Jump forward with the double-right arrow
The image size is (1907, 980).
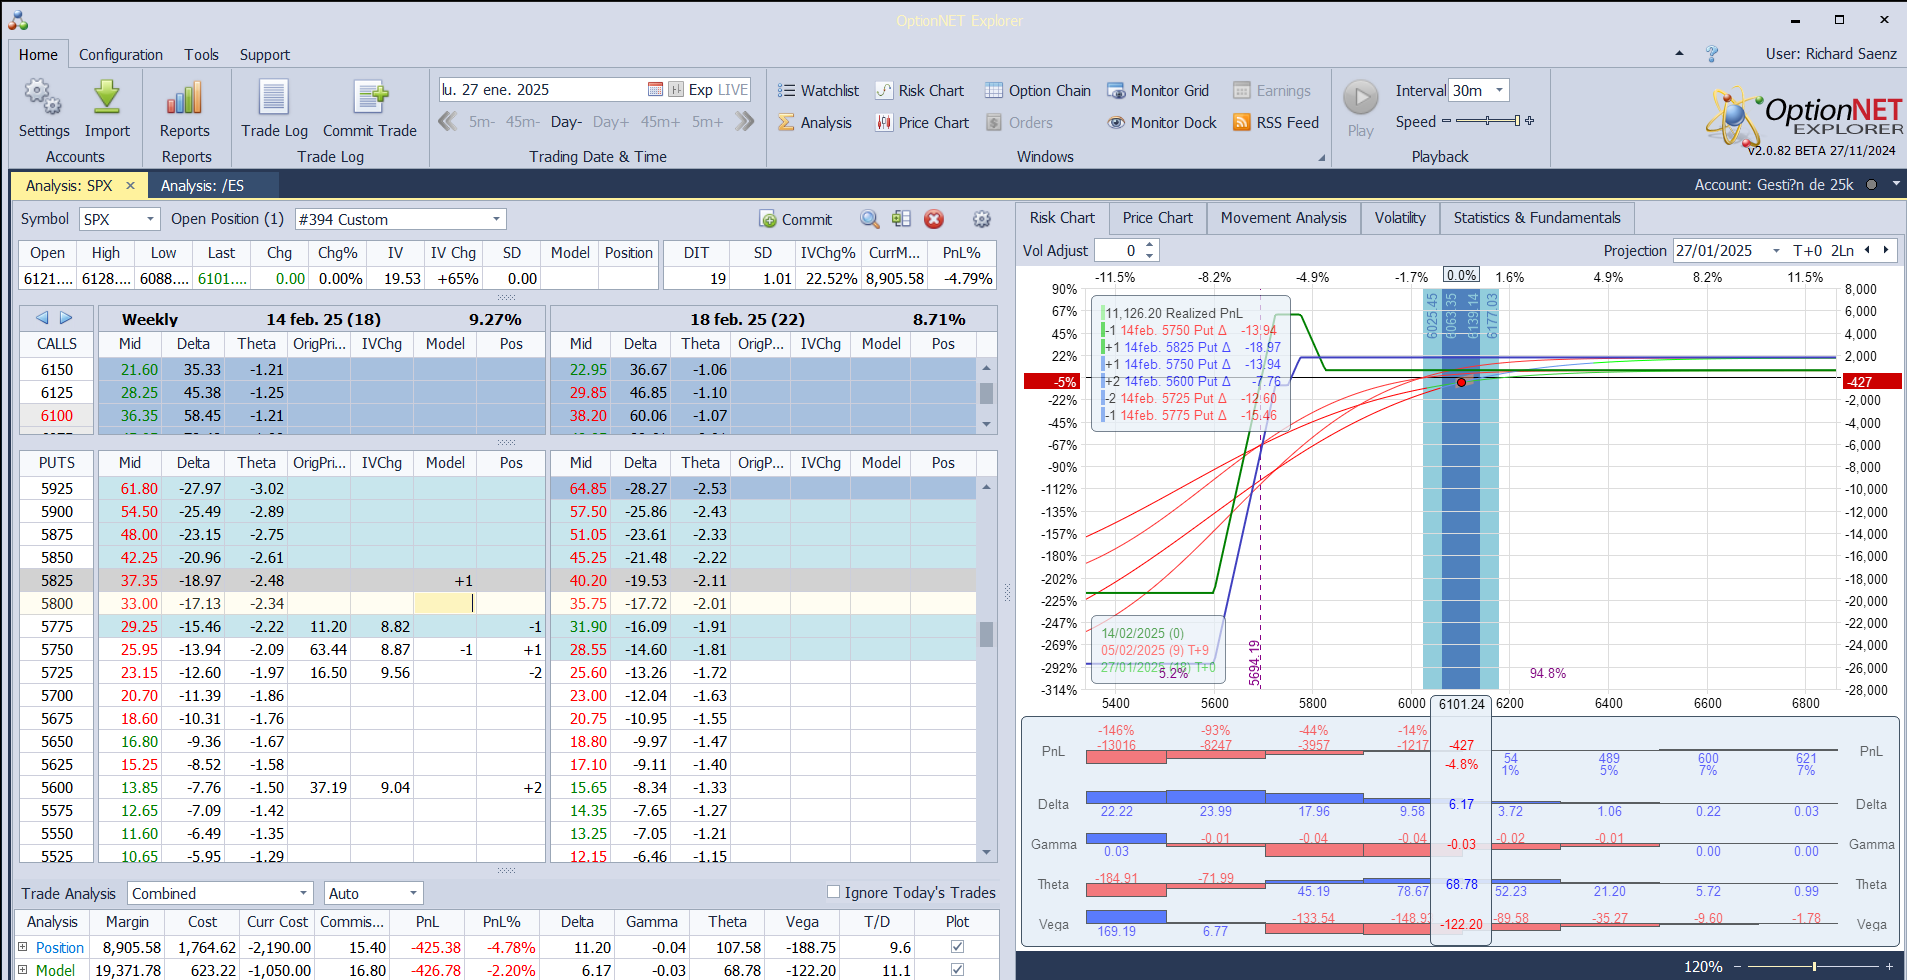click(744, 122)
